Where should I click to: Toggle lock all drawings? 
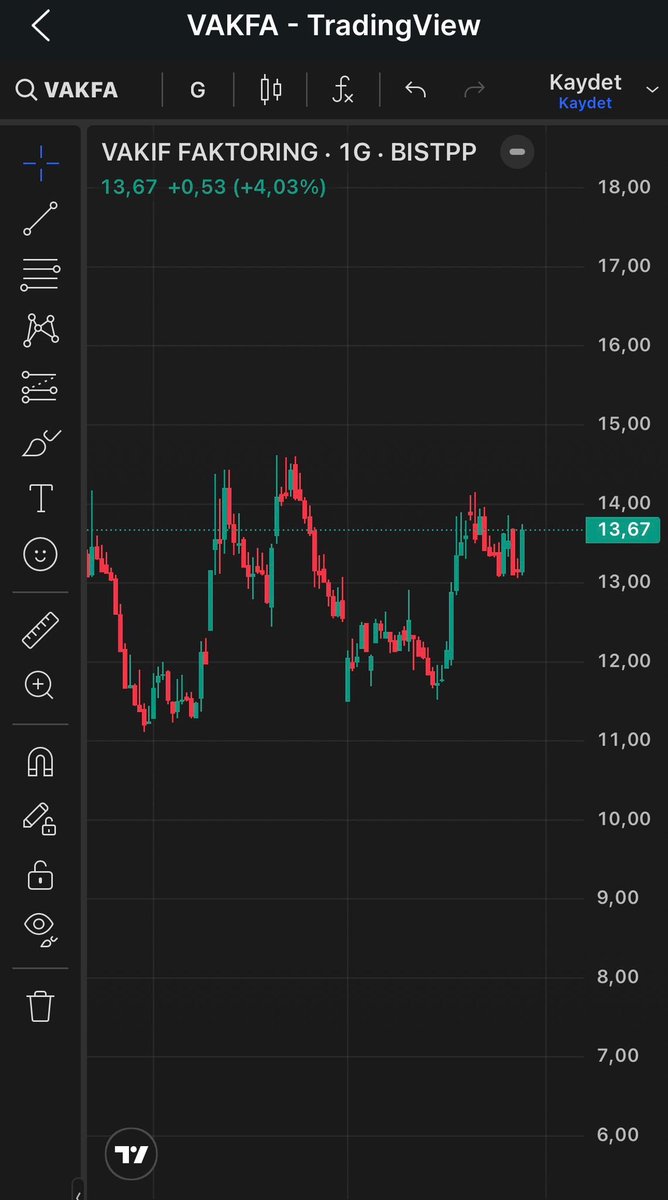click(x=41, y=875)
